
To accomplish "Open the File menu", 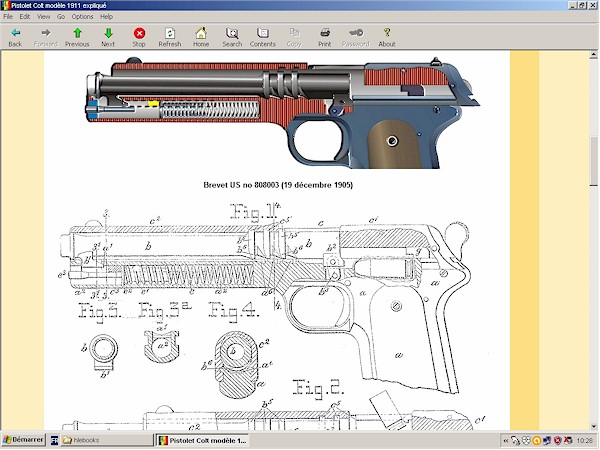I will (x=8, y=16).
